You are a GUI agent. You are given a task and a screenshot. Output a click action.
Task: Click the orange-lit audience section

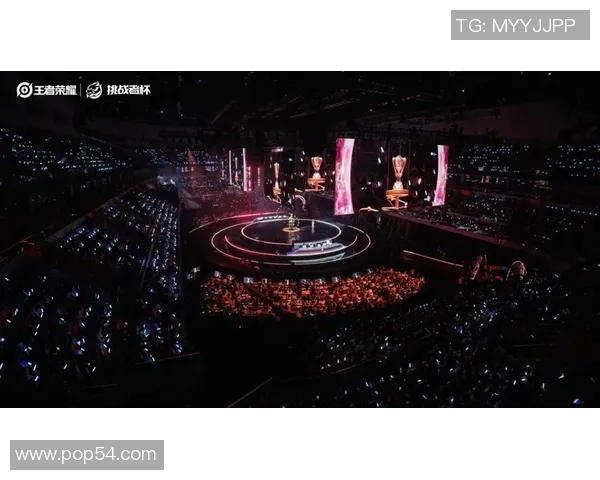(312, 293)
